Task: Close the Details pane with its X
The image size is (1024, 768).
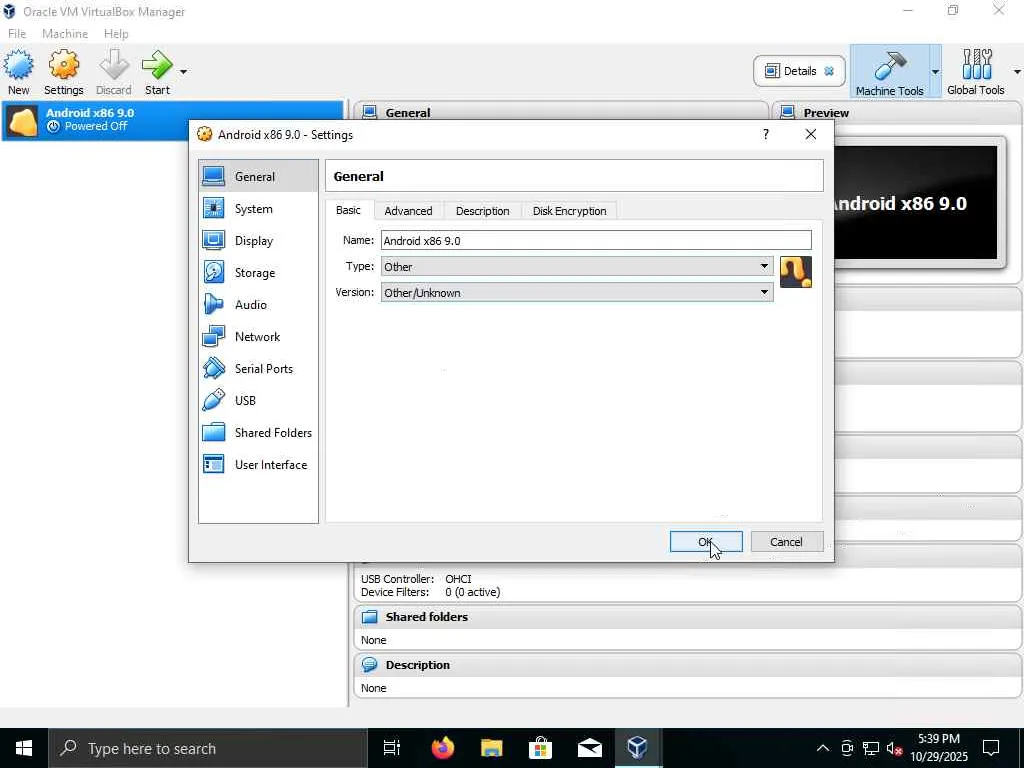Action: 829,71
